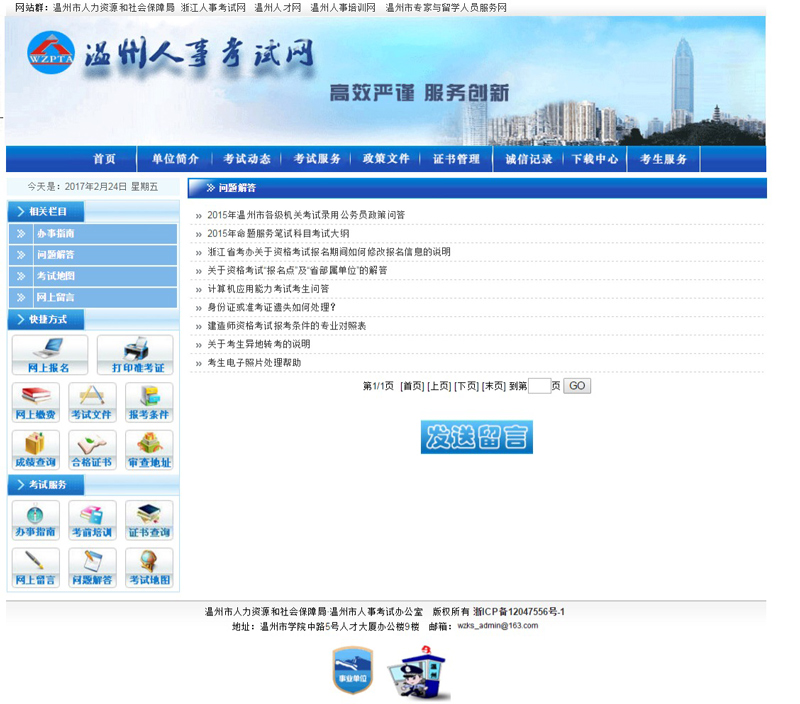Click the 事业单位 shield badge

353,670
